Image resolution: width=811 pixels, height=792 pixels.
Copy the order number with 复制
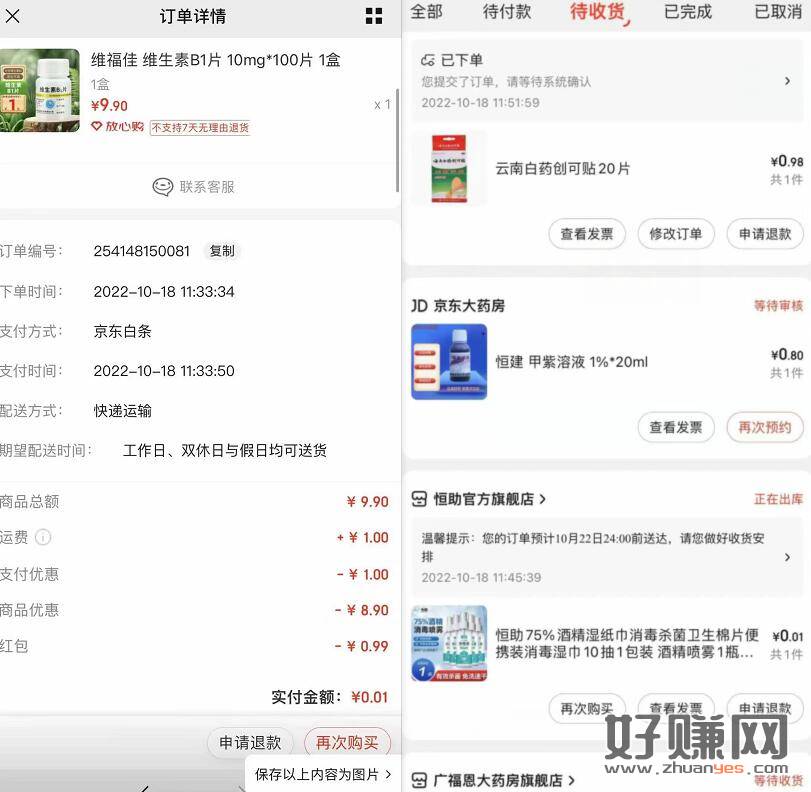222,251
